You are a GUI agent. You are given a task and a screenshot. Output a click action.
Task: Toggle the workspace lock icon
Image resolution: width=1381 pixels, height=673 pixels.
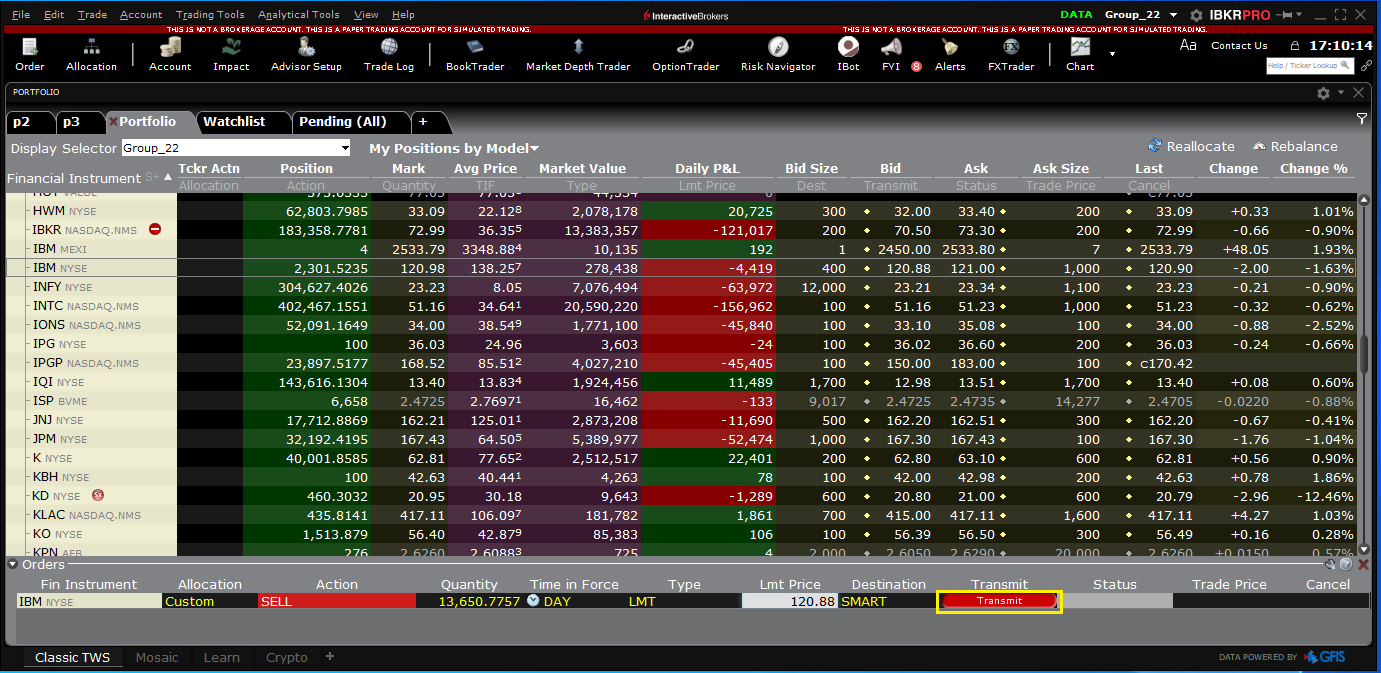point(1294,46)
